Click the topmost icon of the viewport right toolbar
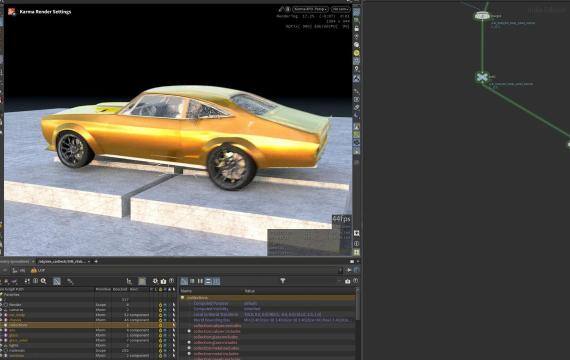 [357, 12]
